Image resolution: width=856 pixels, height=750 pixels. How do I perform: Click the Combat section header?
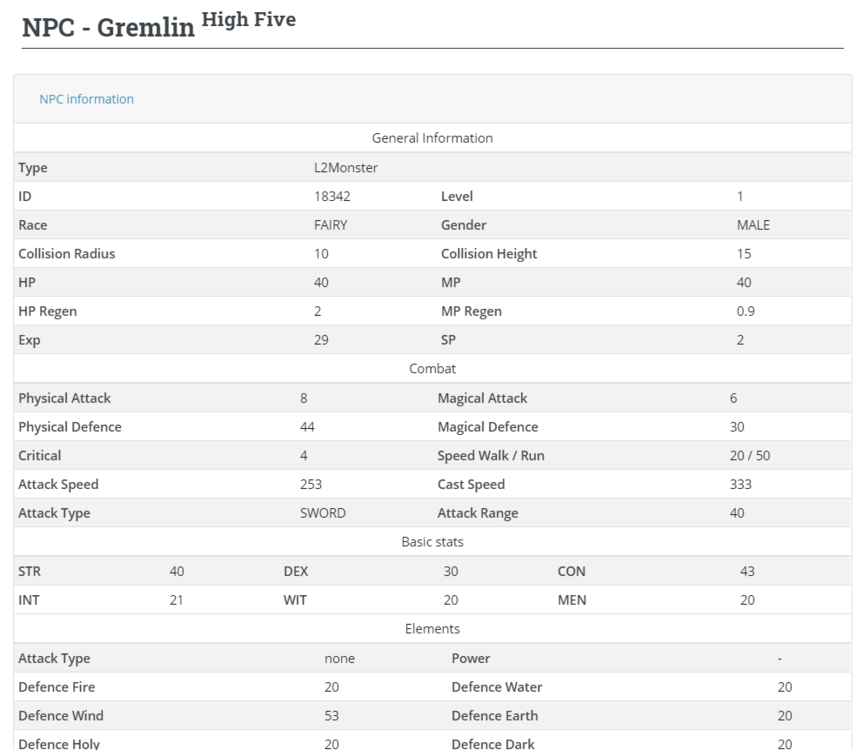pyautogui.click(x=432, y=369)
